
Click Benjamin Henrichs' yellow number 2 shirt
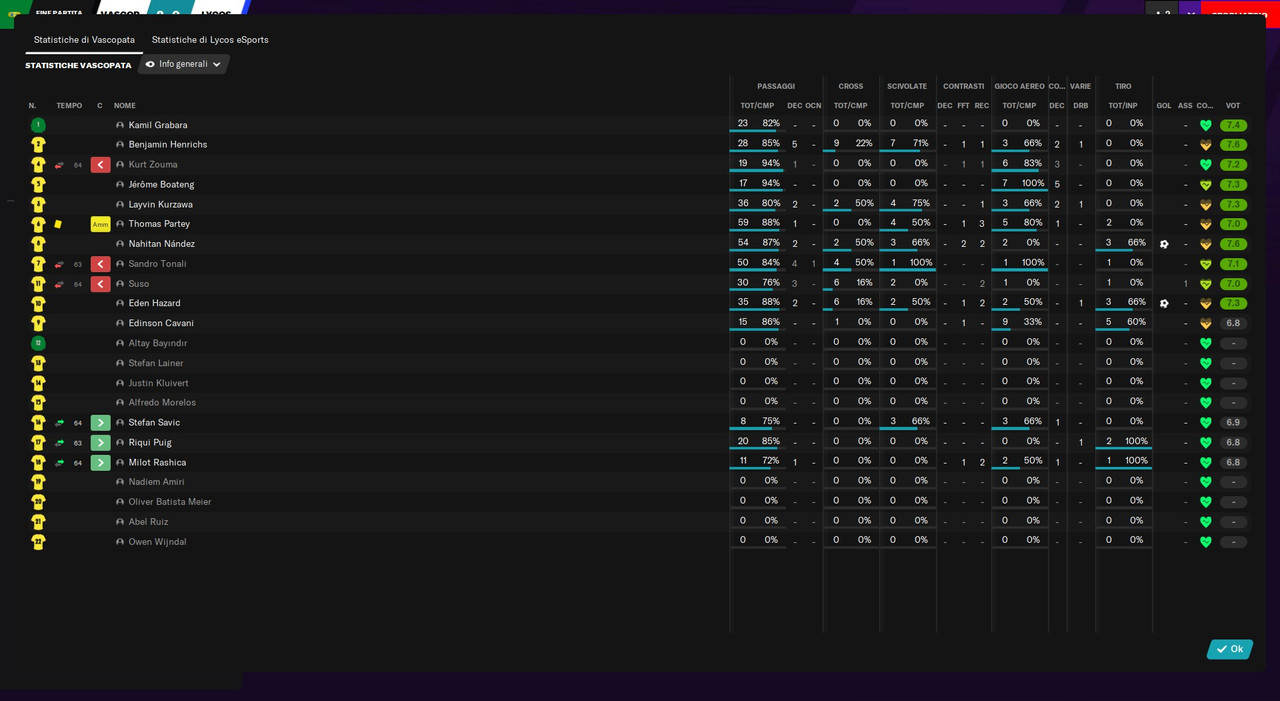coord(38,145)
